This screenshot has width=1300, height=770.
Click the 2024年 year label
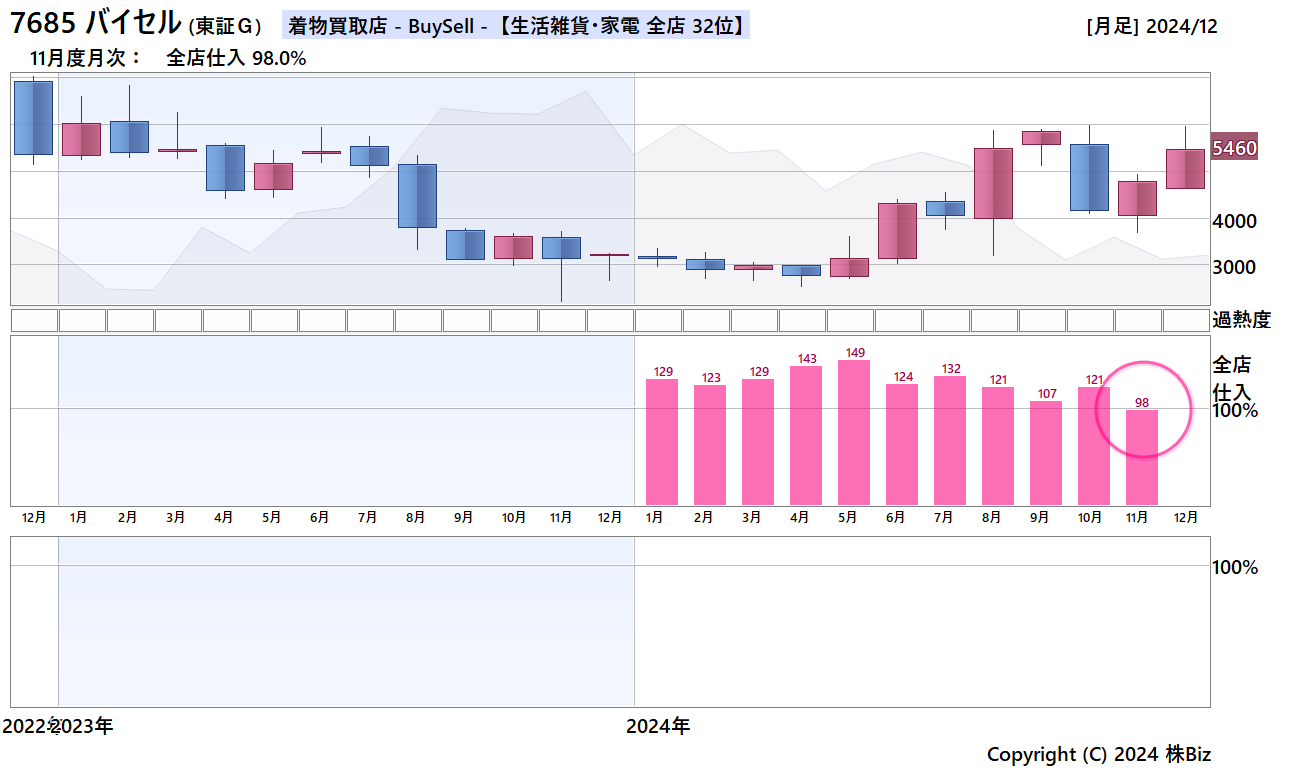click(658, 726)
